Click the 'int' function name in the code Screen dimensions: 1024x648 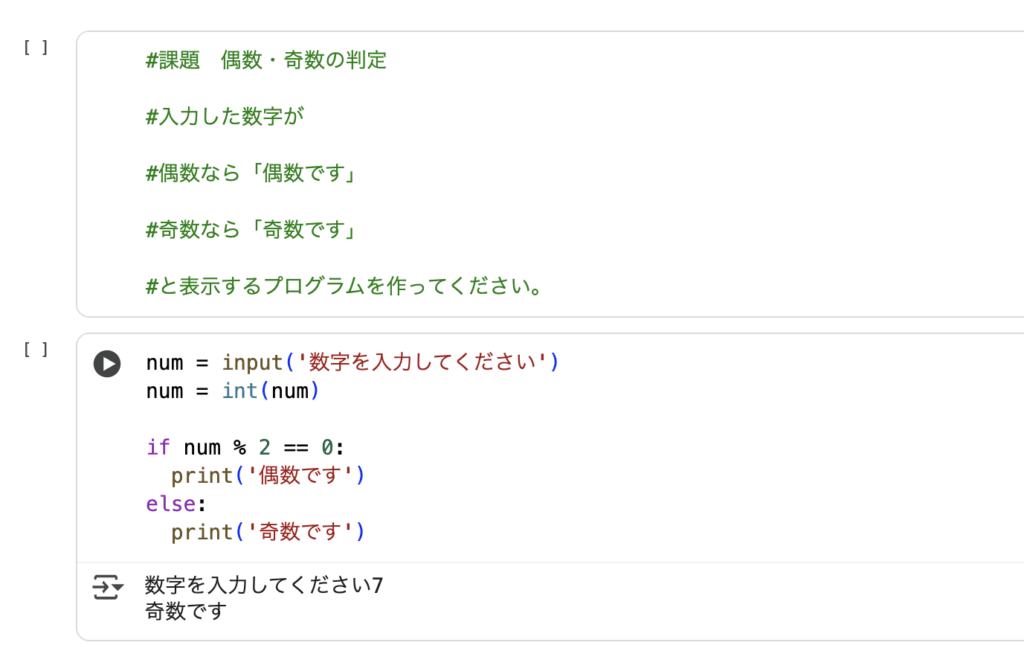(240, 391)
